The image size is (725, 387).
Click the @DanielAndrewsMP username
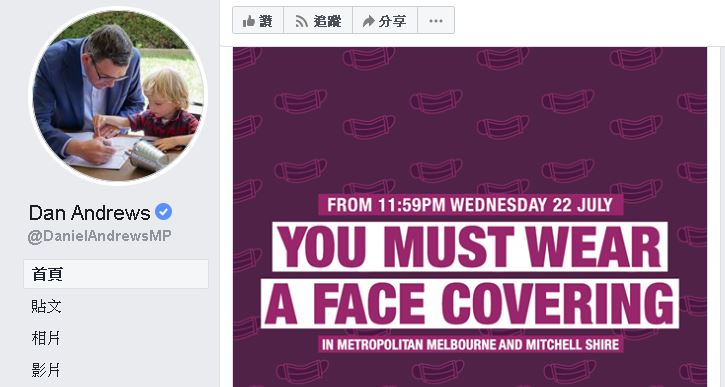tap(99, 236)
